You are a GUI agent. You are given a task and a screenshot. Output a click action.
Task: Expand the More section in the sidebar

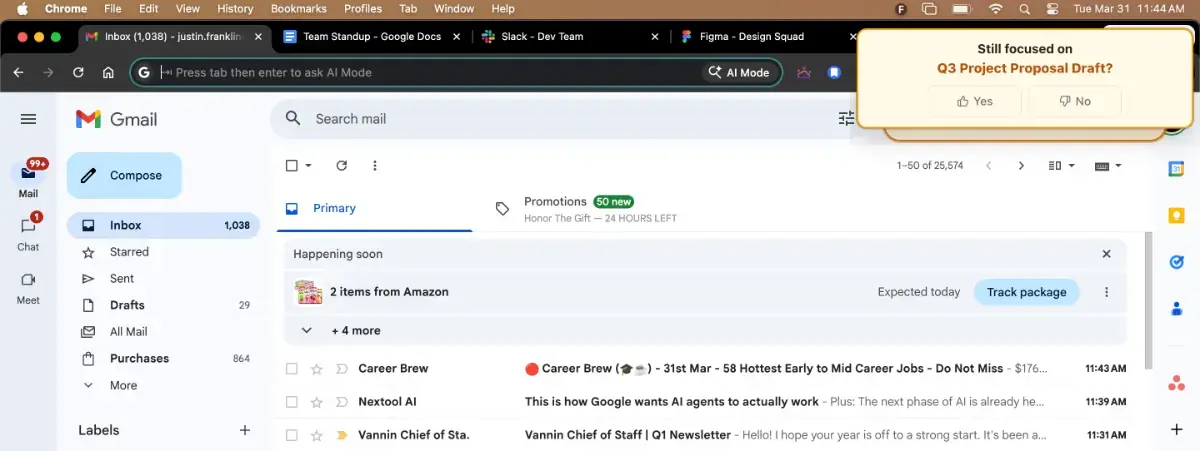tap(123, 385)
